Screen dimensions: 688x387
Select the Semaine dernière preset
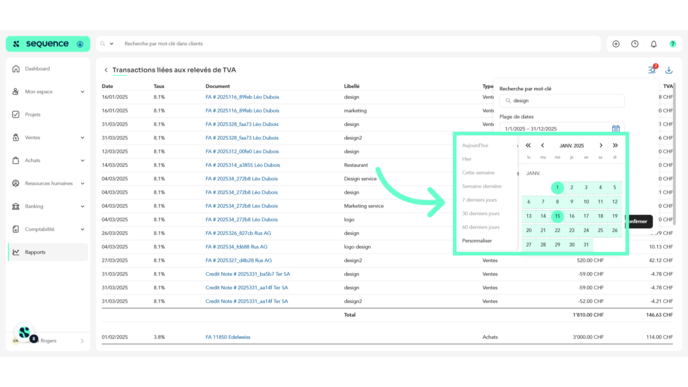point(481,186)
